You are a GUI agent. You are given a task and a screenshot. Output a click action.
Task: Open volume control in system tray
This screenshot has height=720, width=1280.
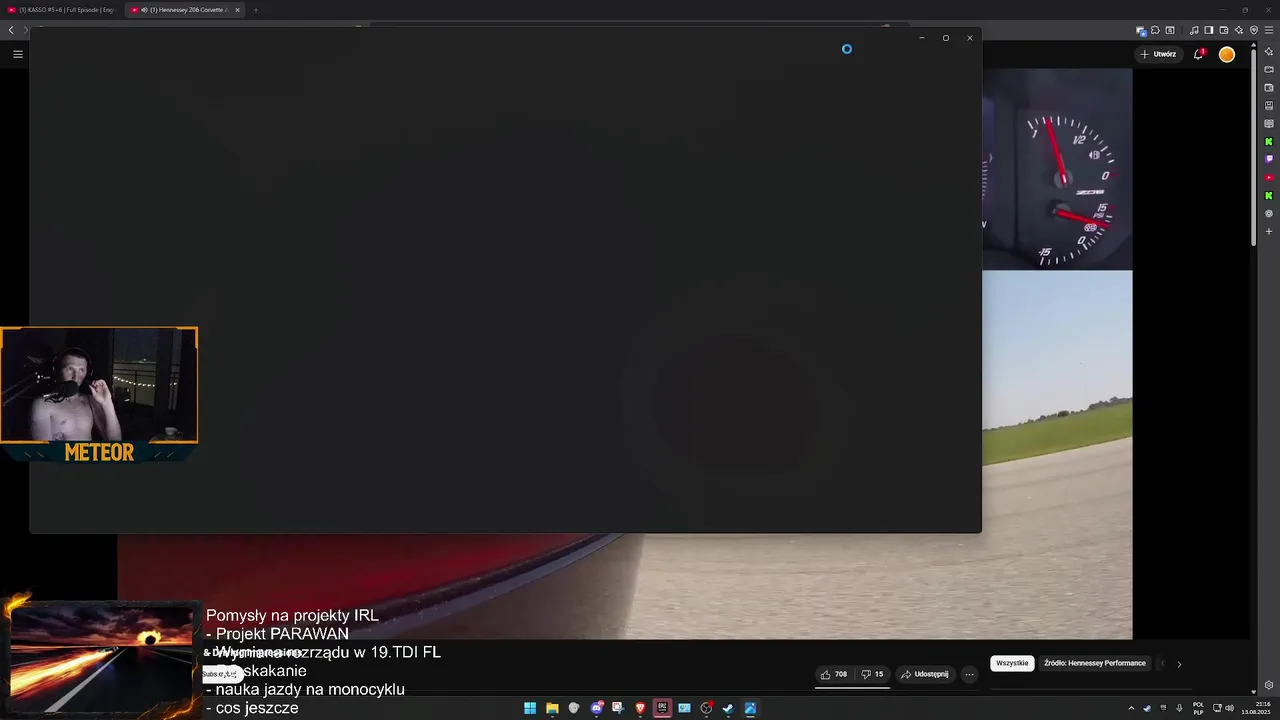[1229, 708]
